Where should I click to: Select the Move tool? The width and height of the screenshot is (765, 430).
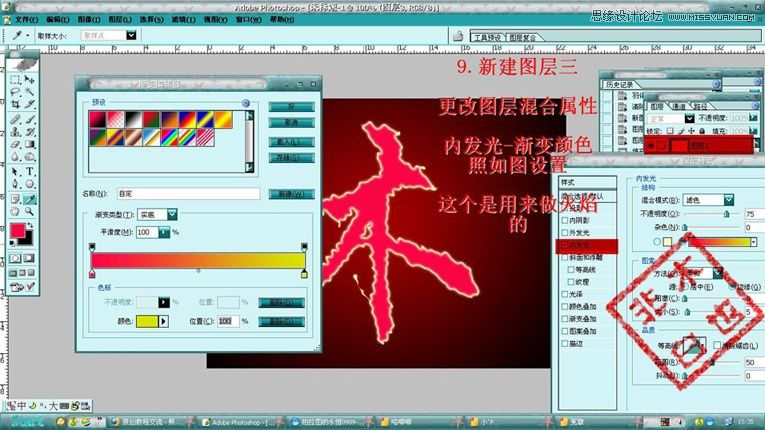click(30, 79)
